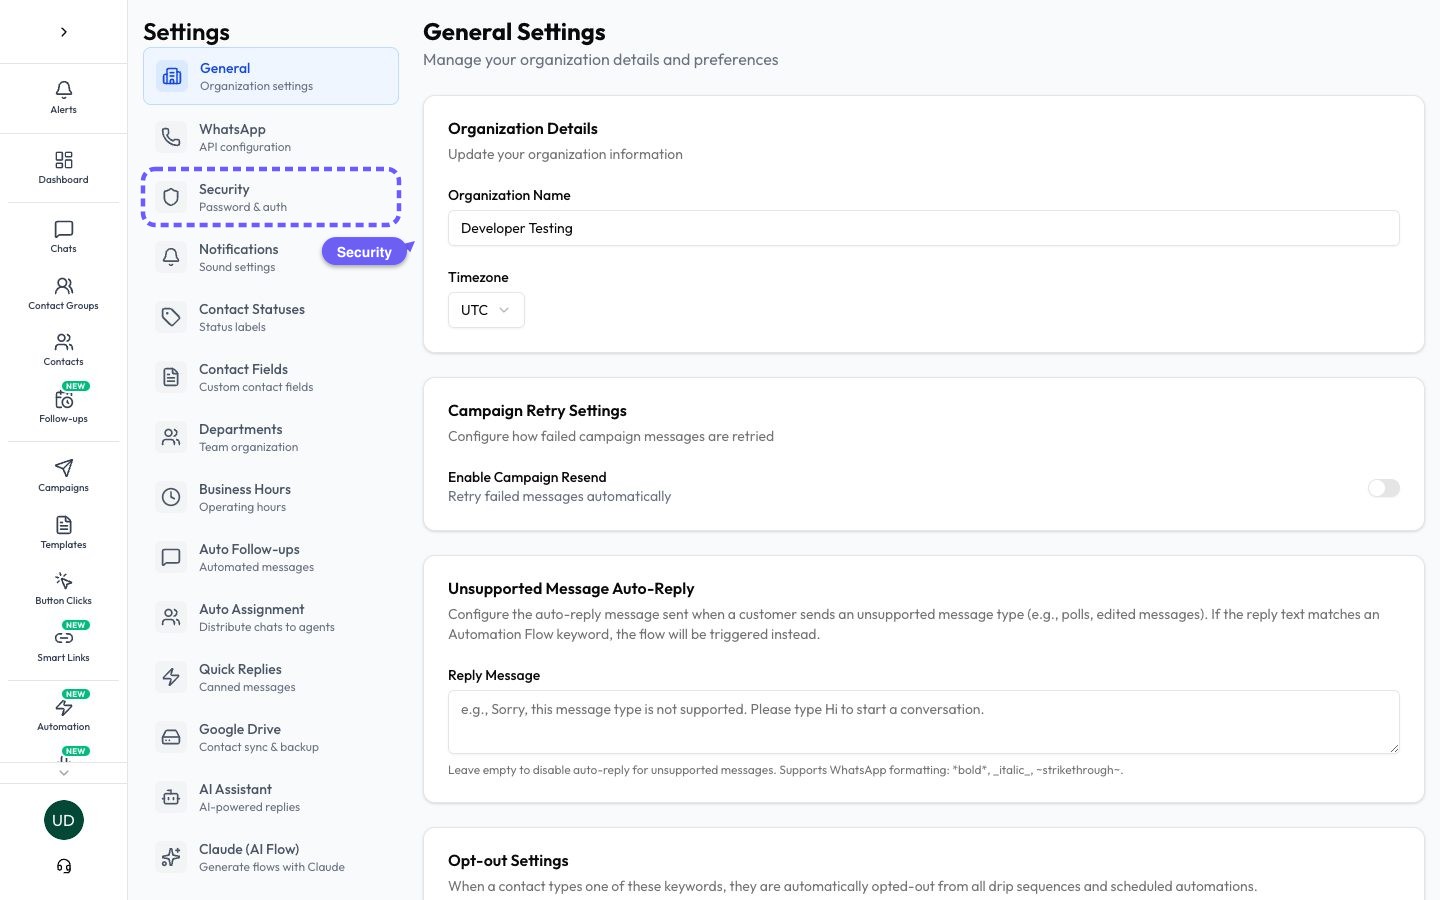The image size is (1440, 900).
Task: Show more sidebar items via down chevron
Action: [x=64, y=772]
